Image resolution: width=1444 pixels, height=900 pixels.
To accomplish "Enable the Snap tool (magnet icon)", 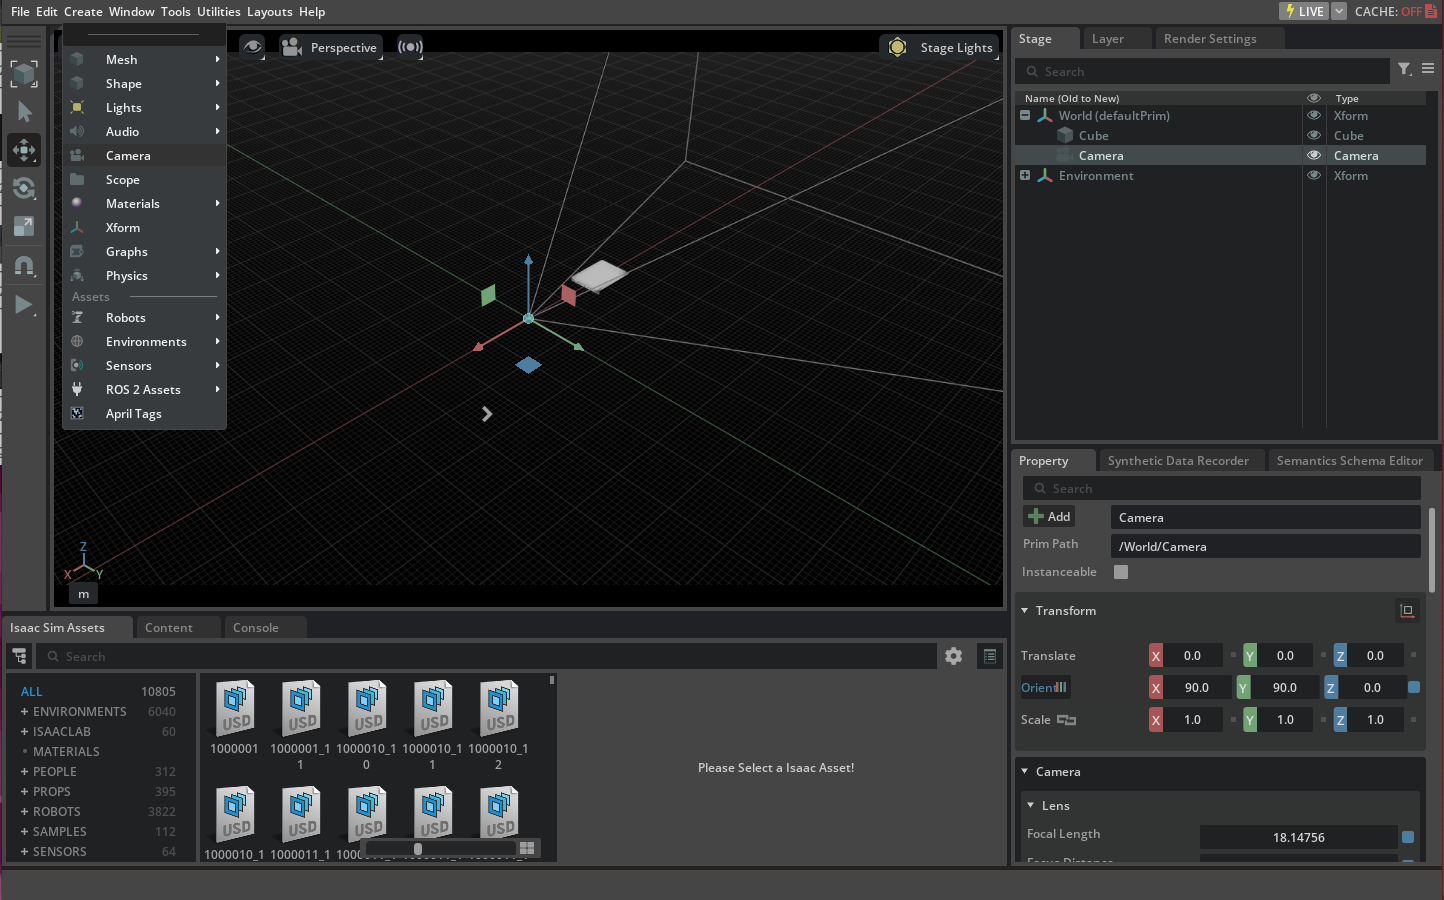I will (24, 265).
